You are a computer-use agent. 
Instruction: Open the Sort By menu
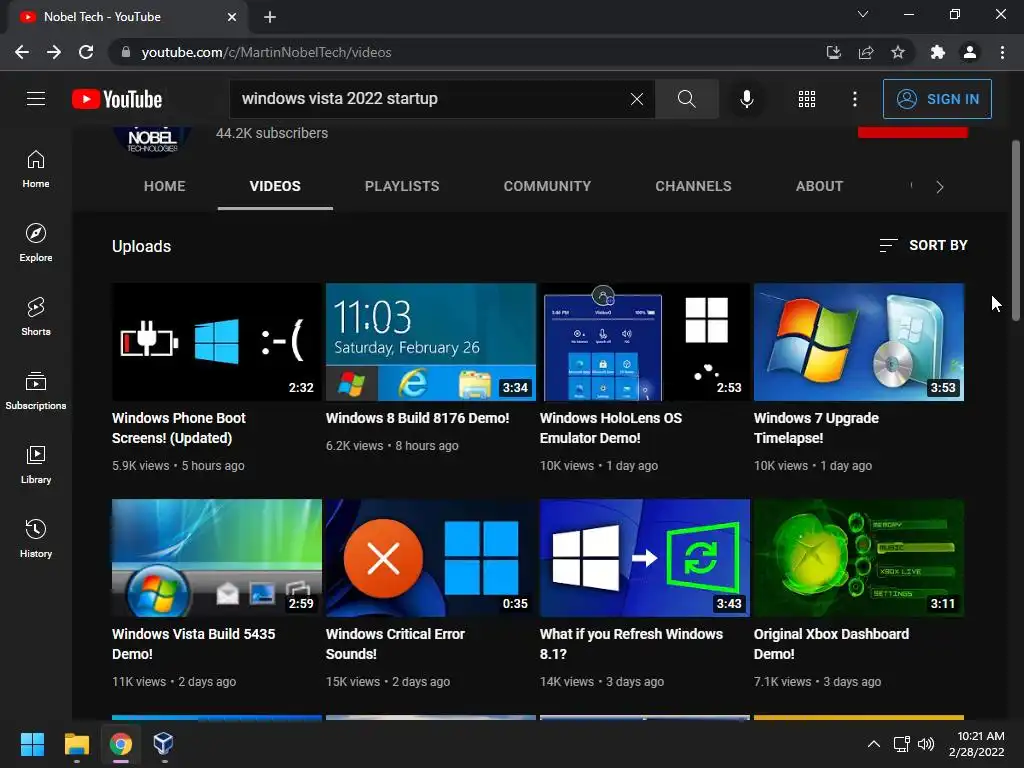tap(923, 246)
